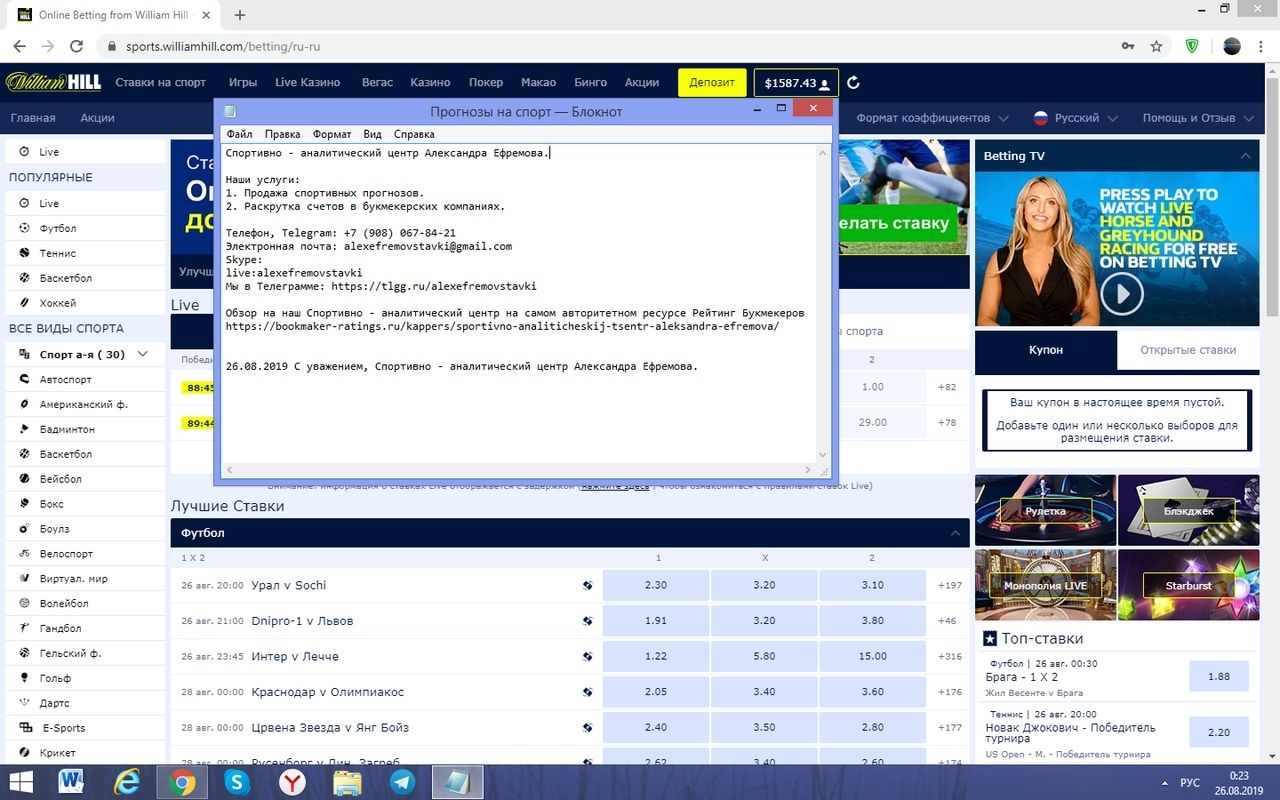Open a new Chrome tab
This screenshot has height=800, width=1280.
pos(240,15)
